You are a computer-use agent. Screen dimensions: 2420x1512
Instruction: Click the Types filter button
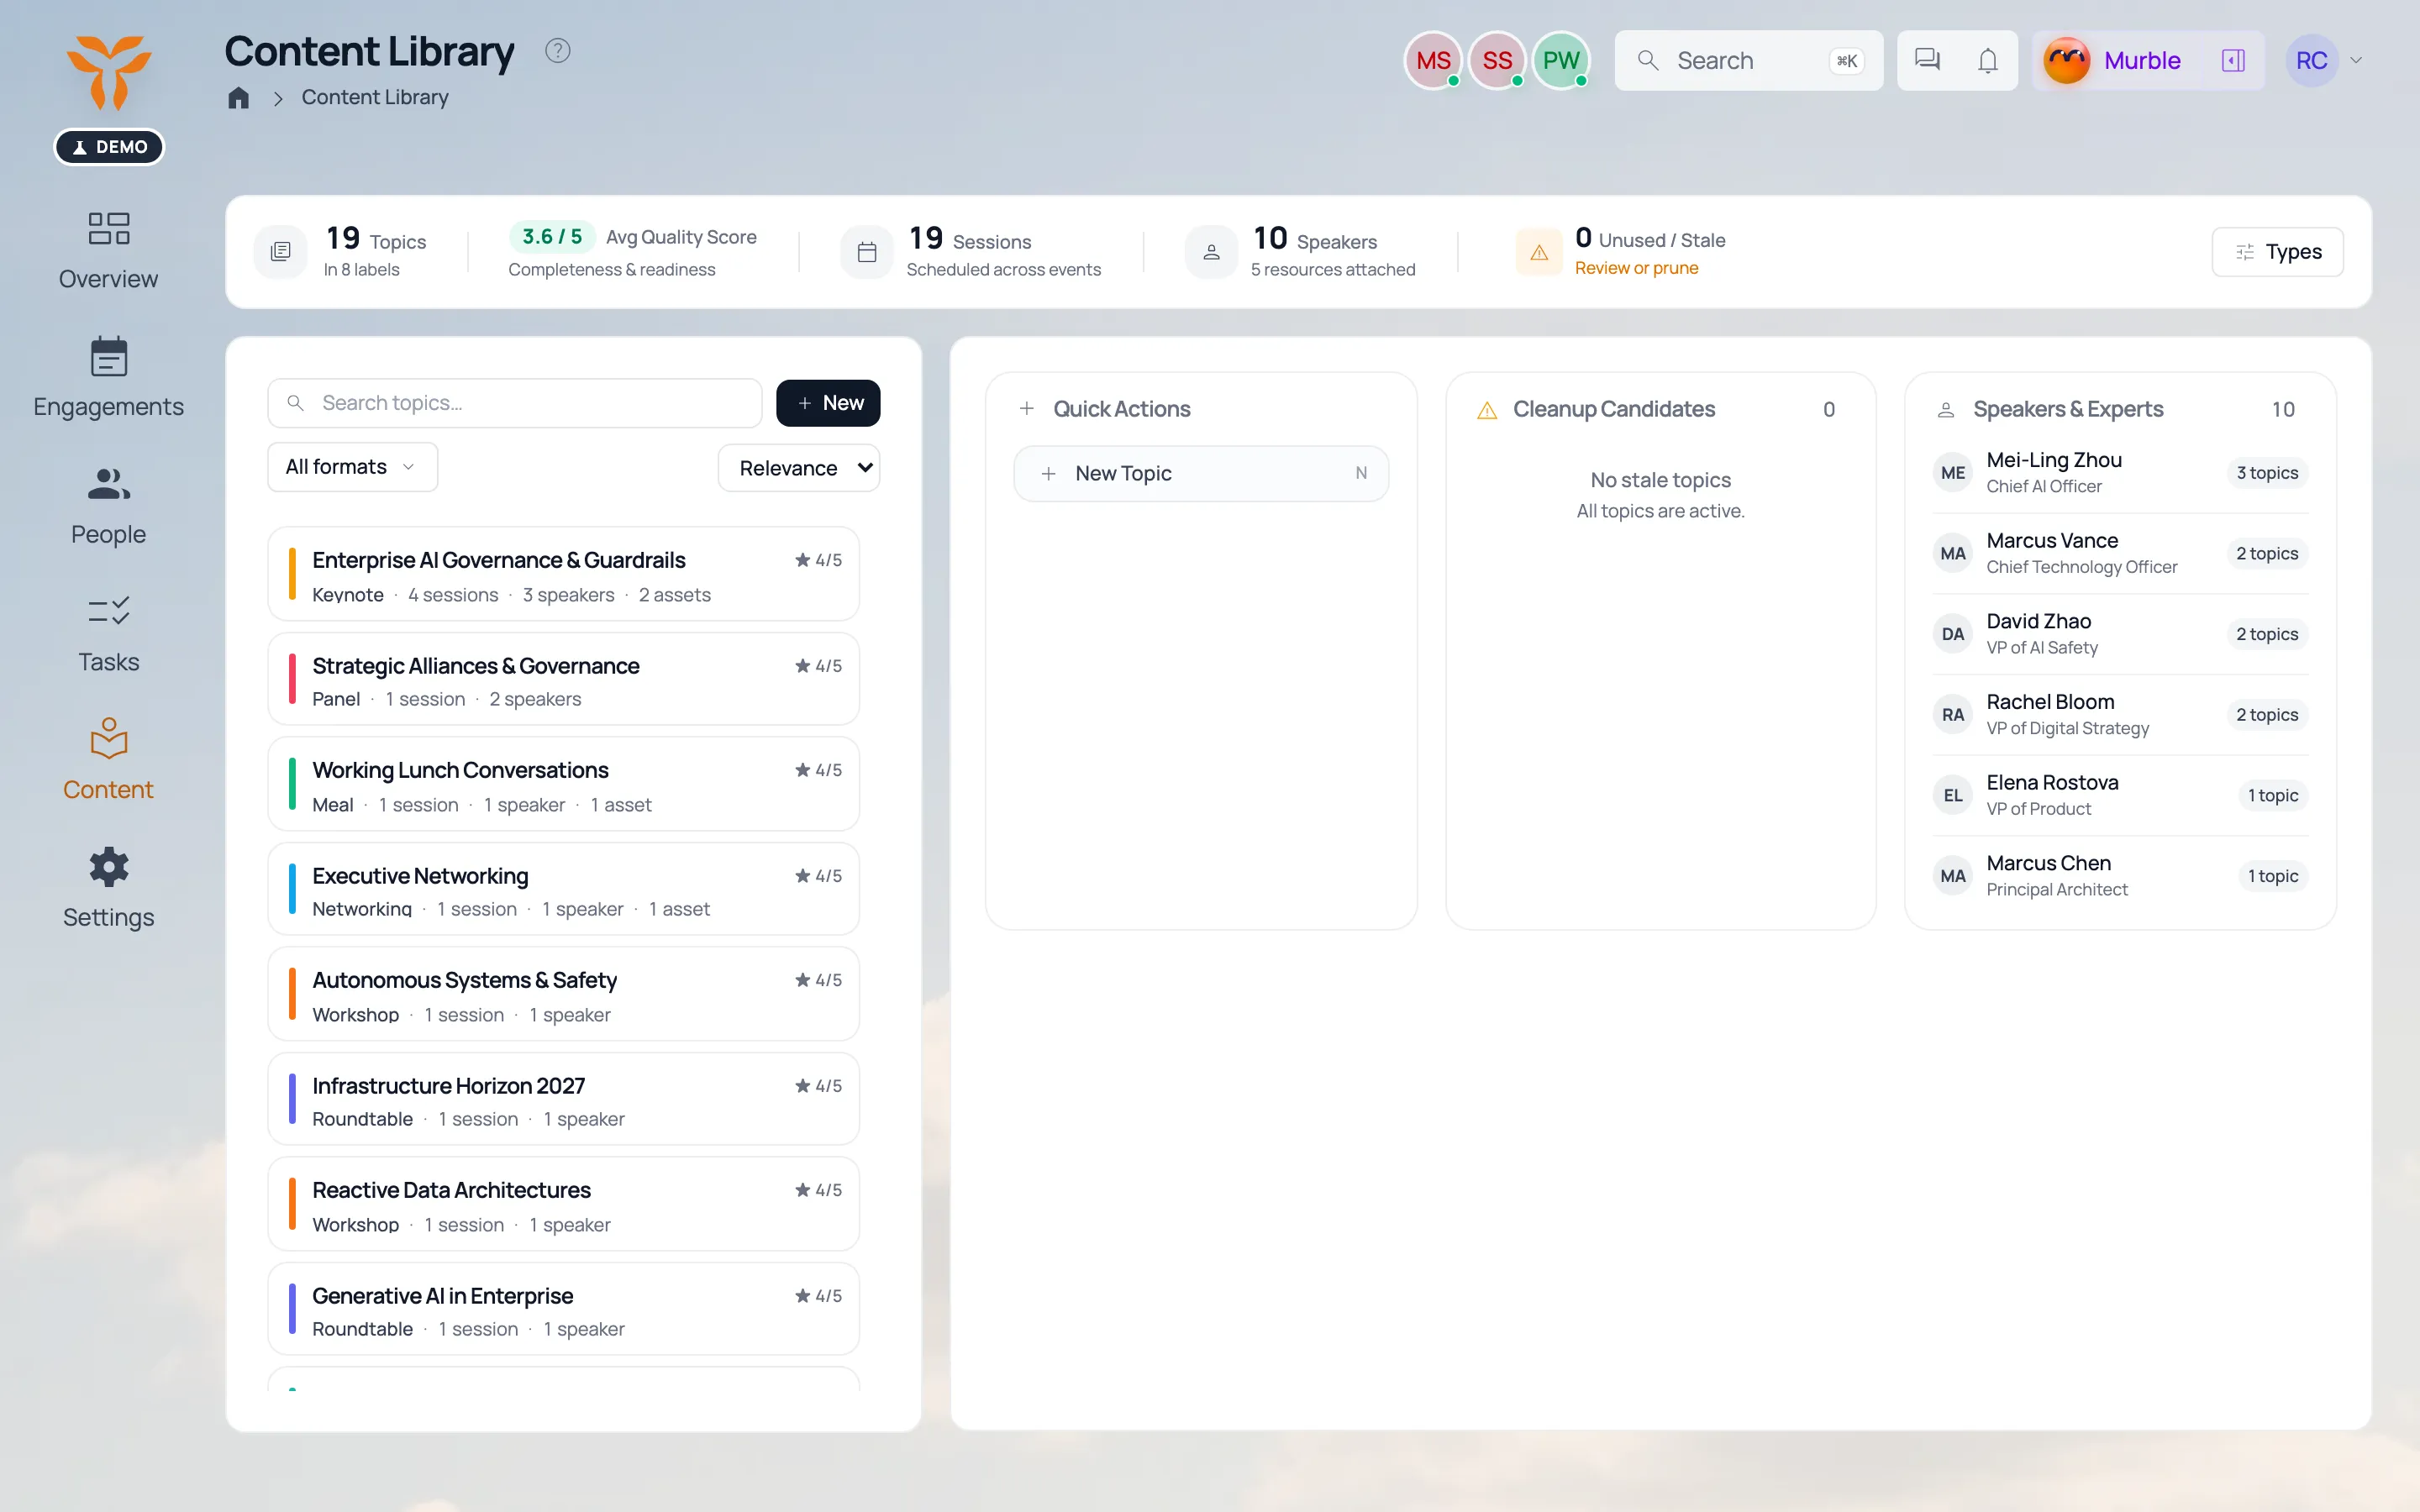click(x=2277, y=252)
